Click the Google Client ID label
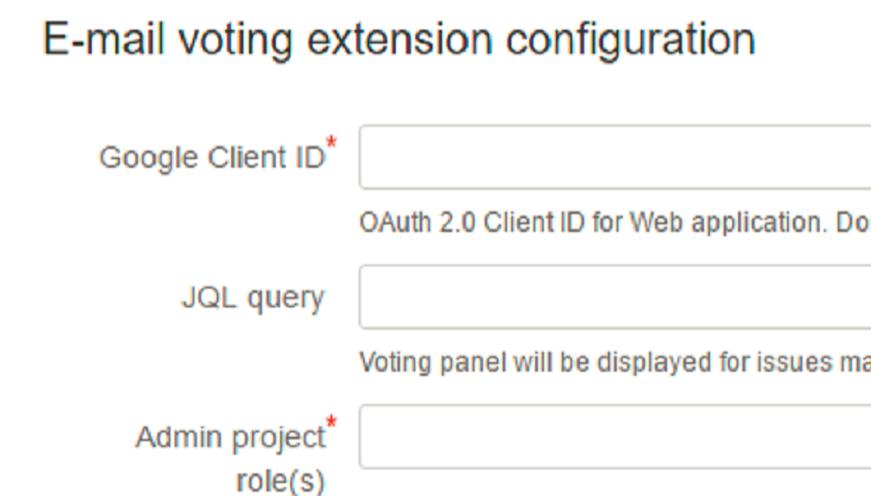Screen dimensions: 871x496 (x=212, y=158)
